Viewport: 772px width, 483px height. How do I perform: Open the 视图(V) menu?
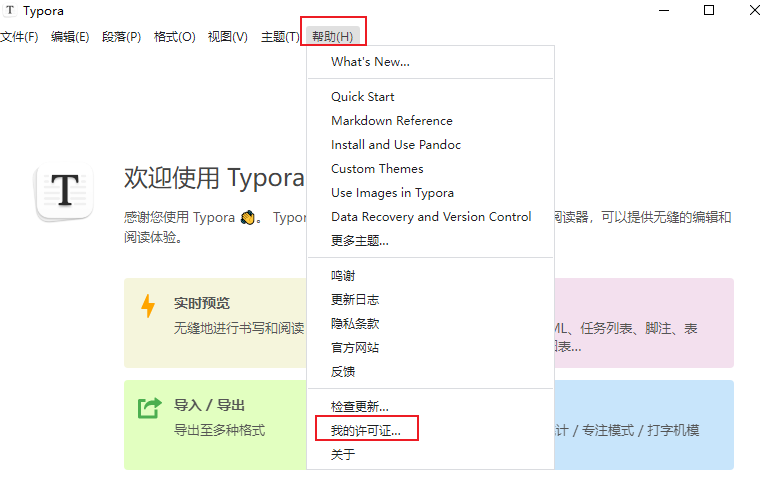pos(227,37)
